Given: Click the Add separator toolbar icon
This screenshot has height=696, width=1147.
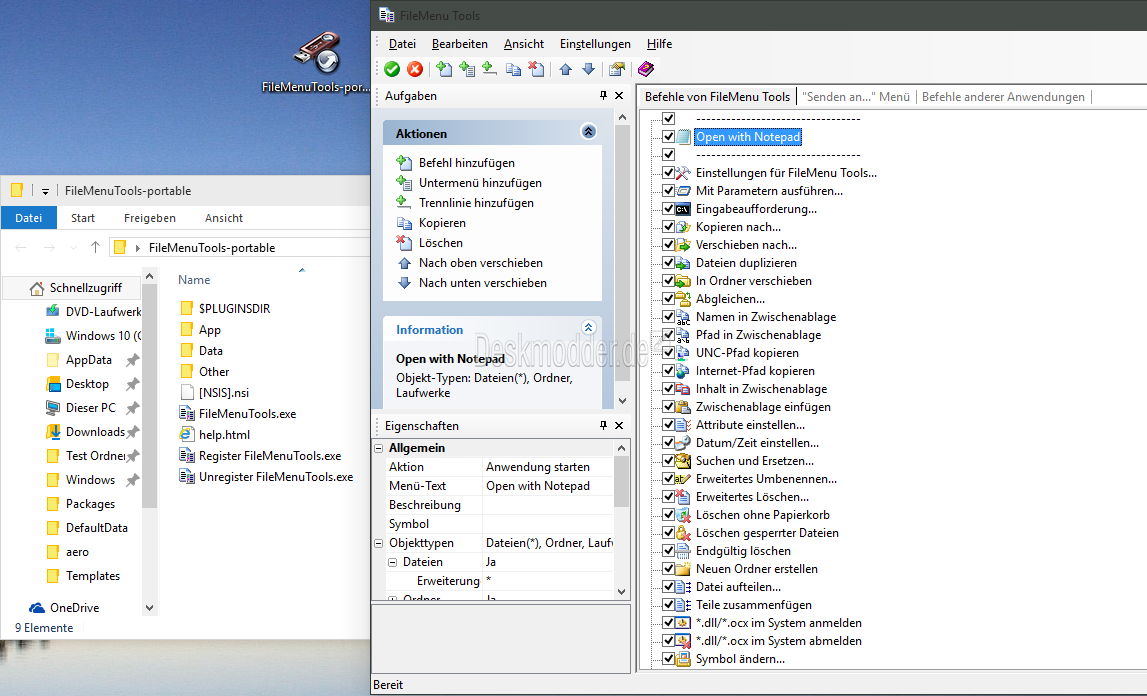Looking at the screenshot, I should [x=489, y=69].
